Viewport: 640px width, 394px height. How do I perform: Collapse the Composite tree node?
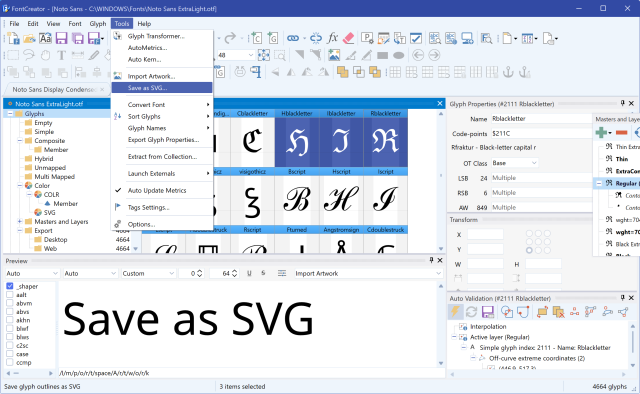tap(20, 140)
